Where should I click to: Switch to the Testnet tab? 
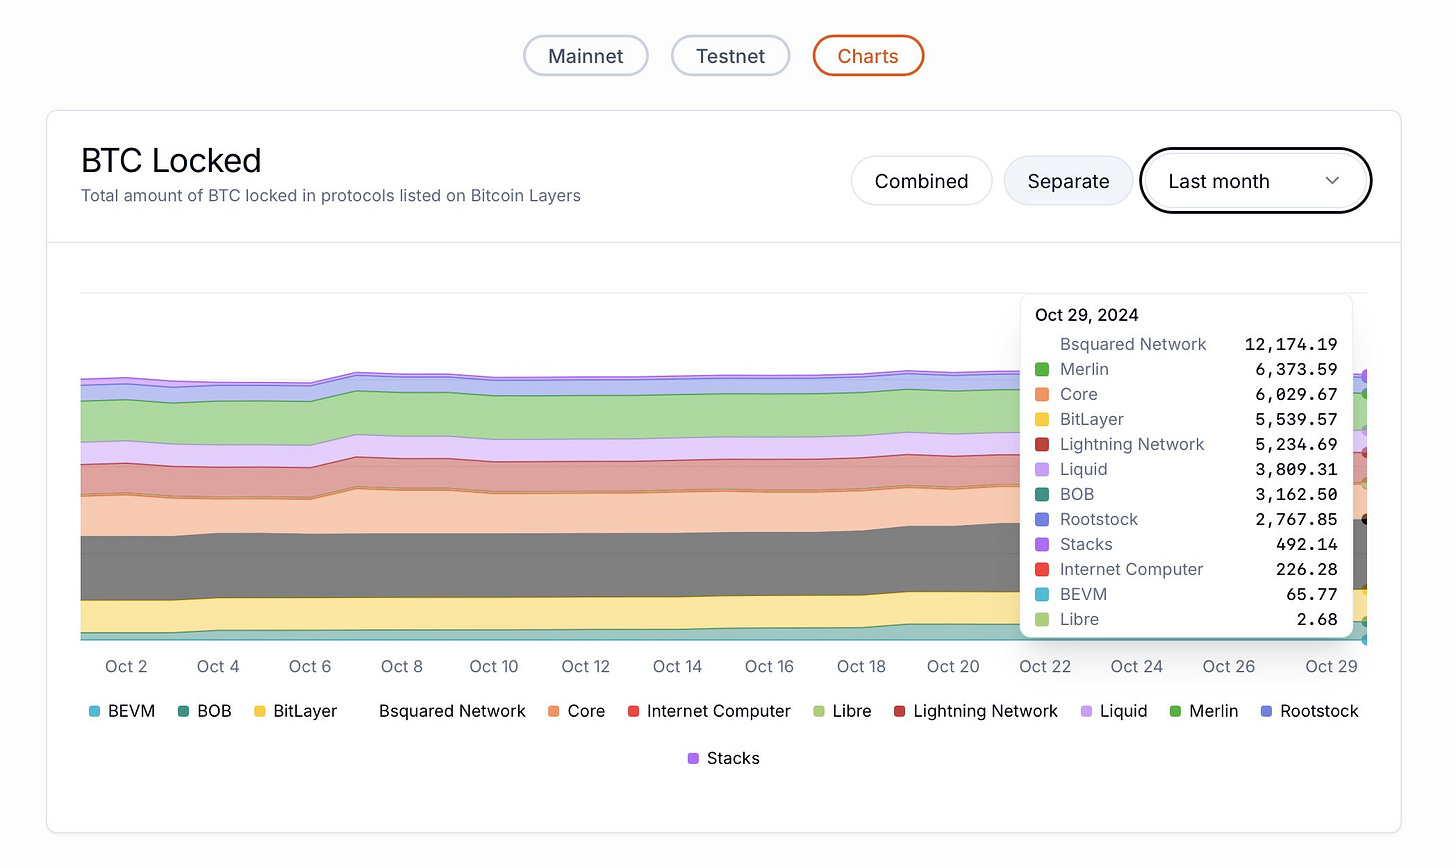click(731, 56)
